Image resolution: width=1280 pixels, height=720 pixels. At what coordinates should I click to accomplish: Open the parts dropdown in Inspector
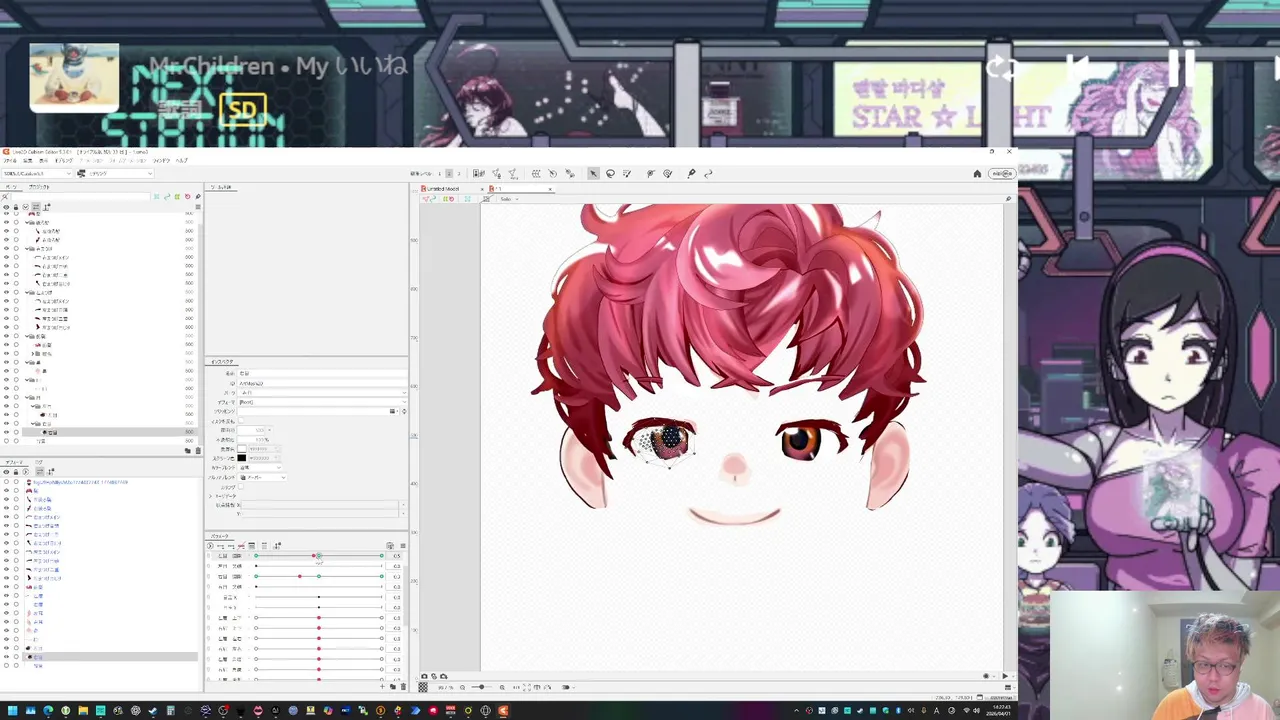(322, 393)
